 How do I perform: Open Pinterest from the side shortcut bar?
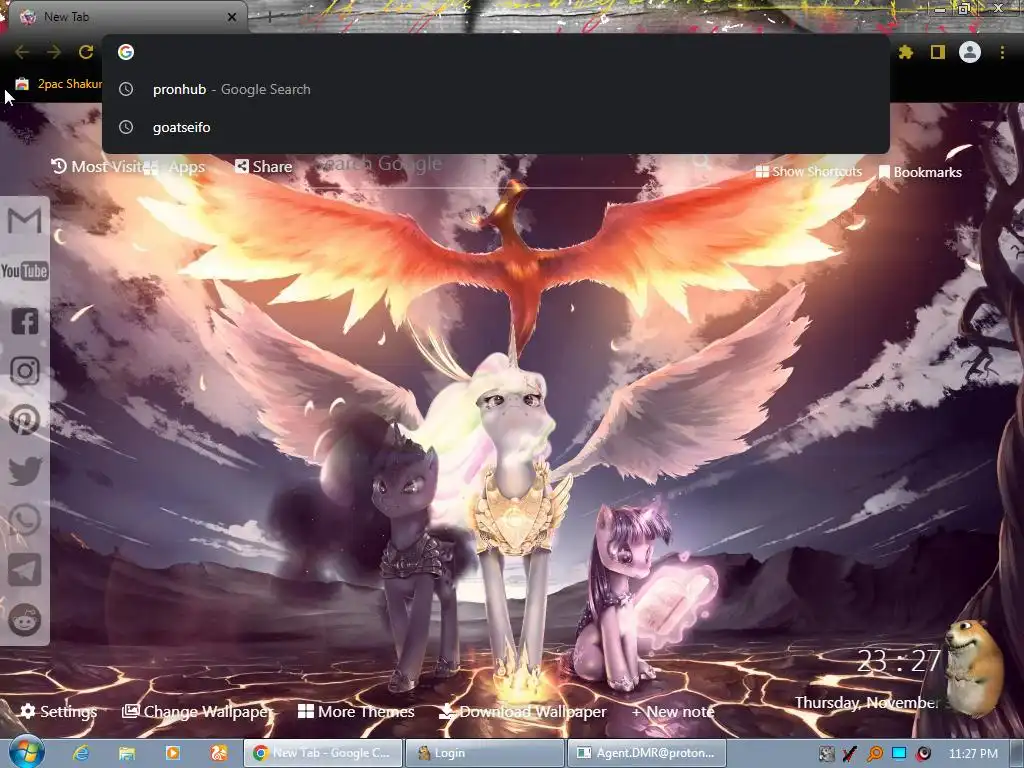pyautogui.click(x=25, y=421)
